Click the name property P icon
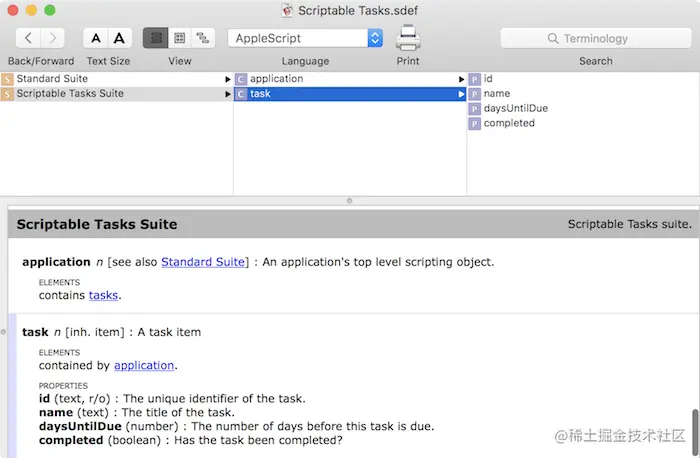This screenshot has height=458, width=700. pyautogui.click(x=474, y=94)
